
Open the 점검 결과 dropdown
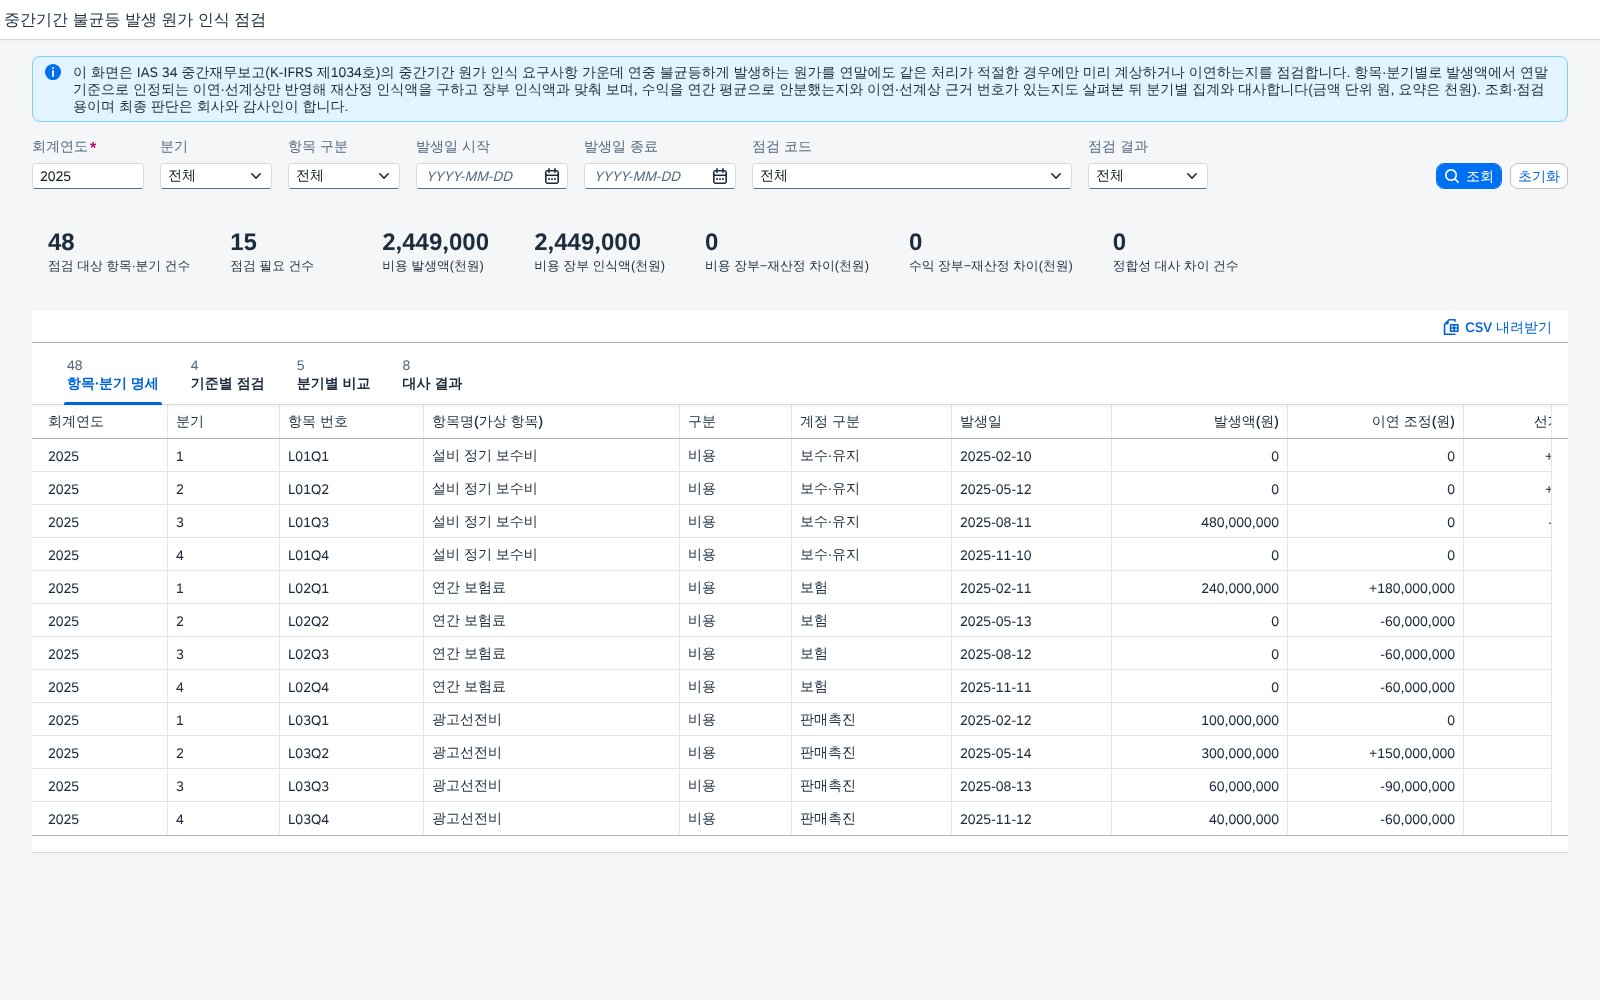click(1148, 176)
